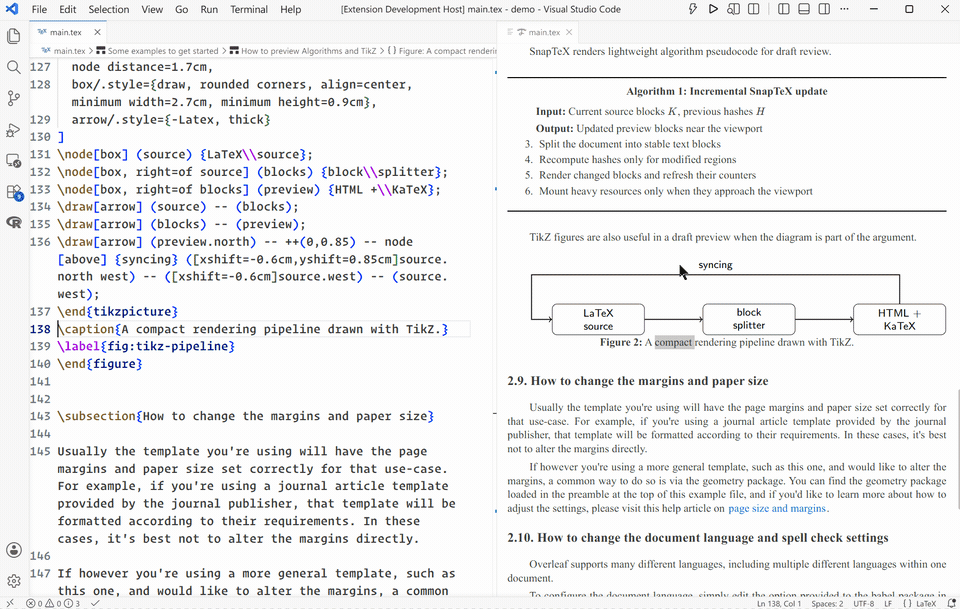Toggle the Secondary Side Bar visibility
Screen dimensions: 960x609
click(824, 9)
